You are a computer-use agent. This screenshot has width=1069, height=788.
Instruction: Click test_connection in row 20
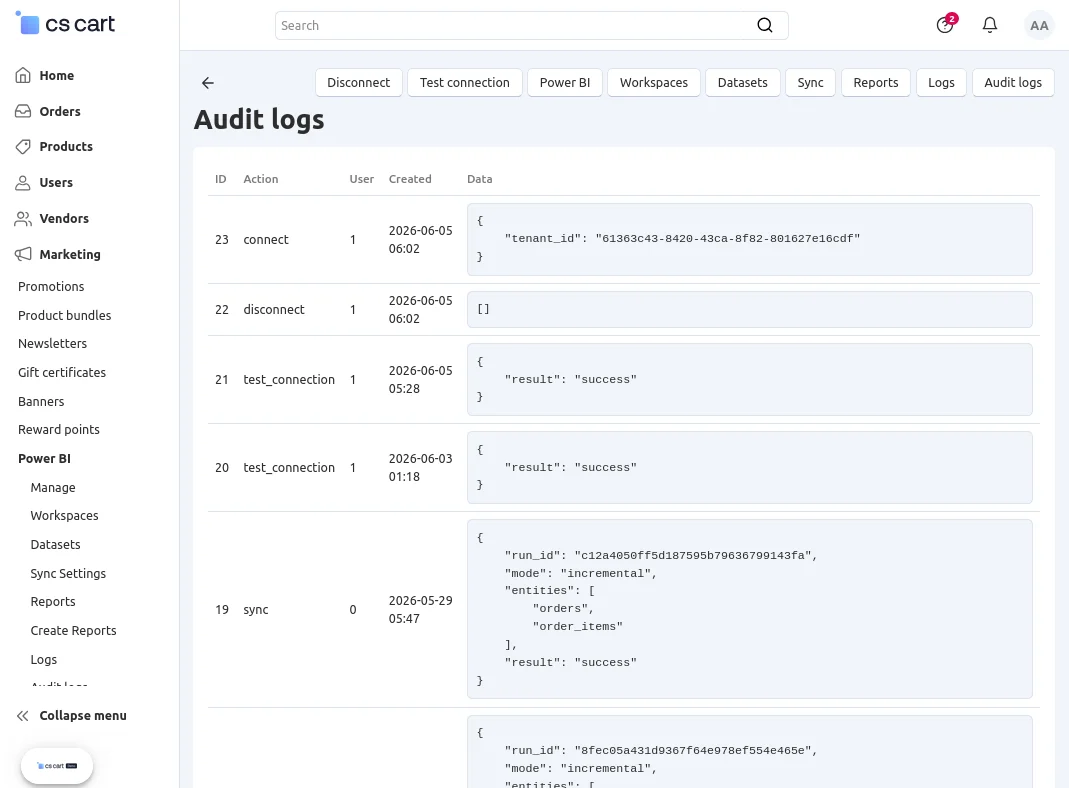(289, 468)
